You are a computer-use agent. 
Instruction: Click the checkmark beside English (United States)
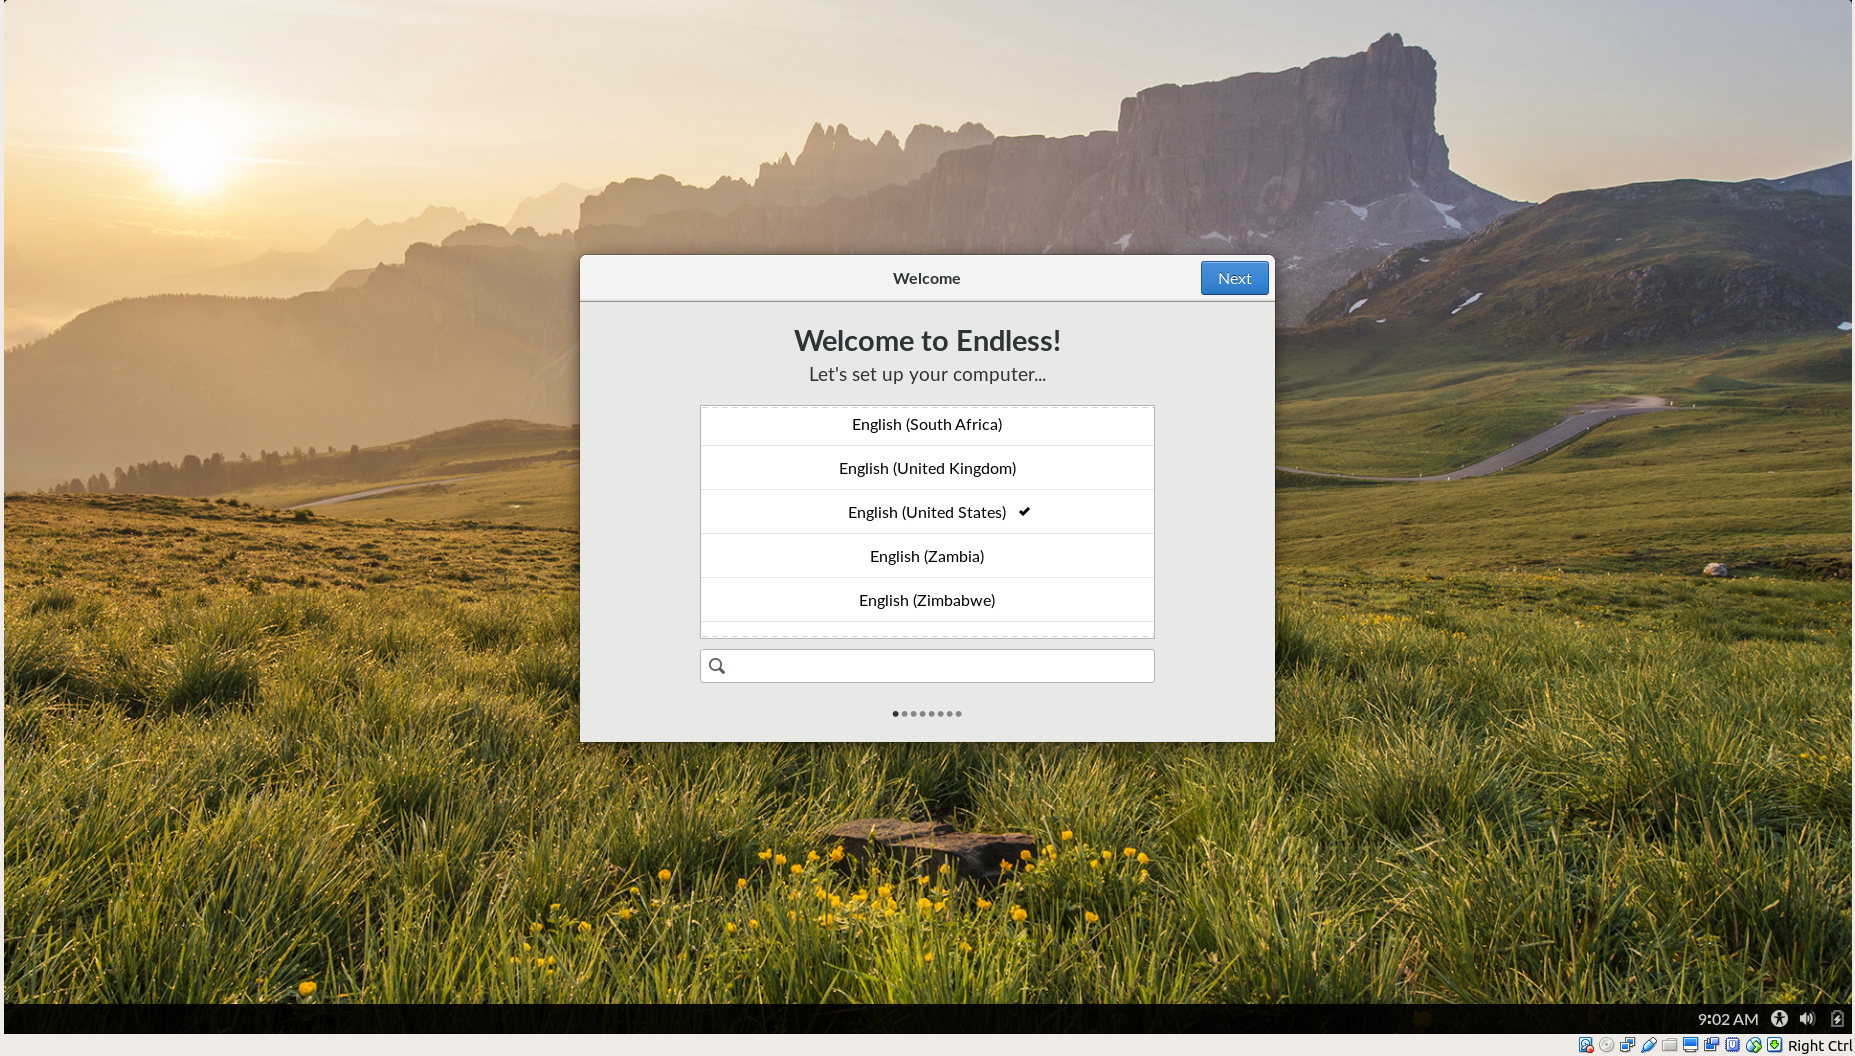(1024, 512)
